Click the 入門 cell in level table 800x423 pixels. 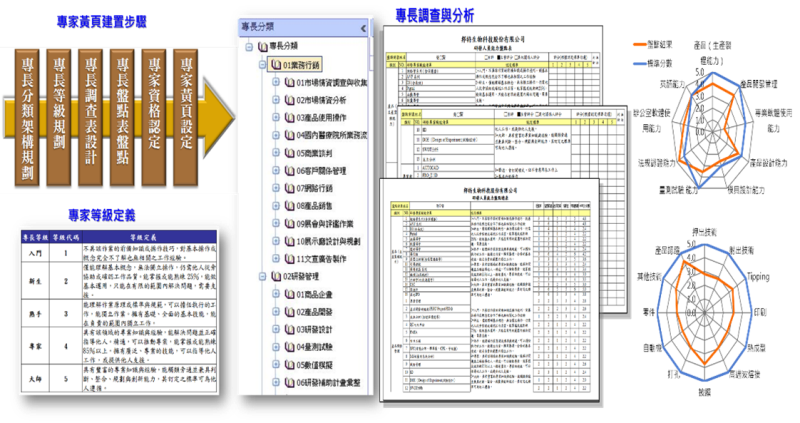click(35, 253)
